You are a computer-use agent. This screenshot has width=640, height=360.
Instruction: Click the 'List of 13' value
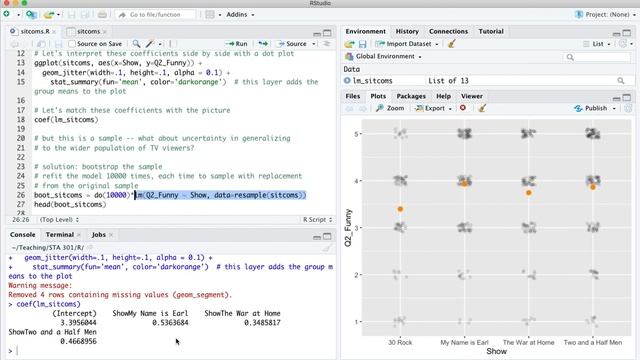pyautogui.click(x=448, y=81)
